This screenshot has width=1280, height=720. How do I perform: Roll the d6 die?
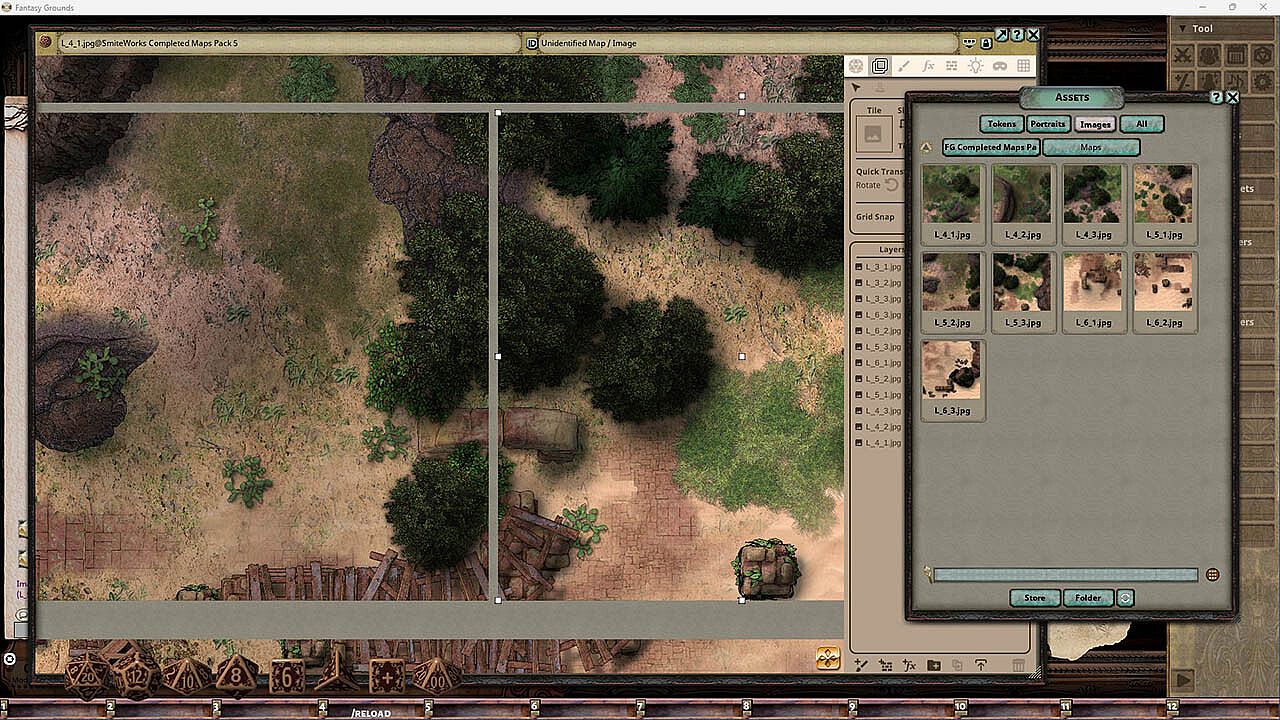287,677
